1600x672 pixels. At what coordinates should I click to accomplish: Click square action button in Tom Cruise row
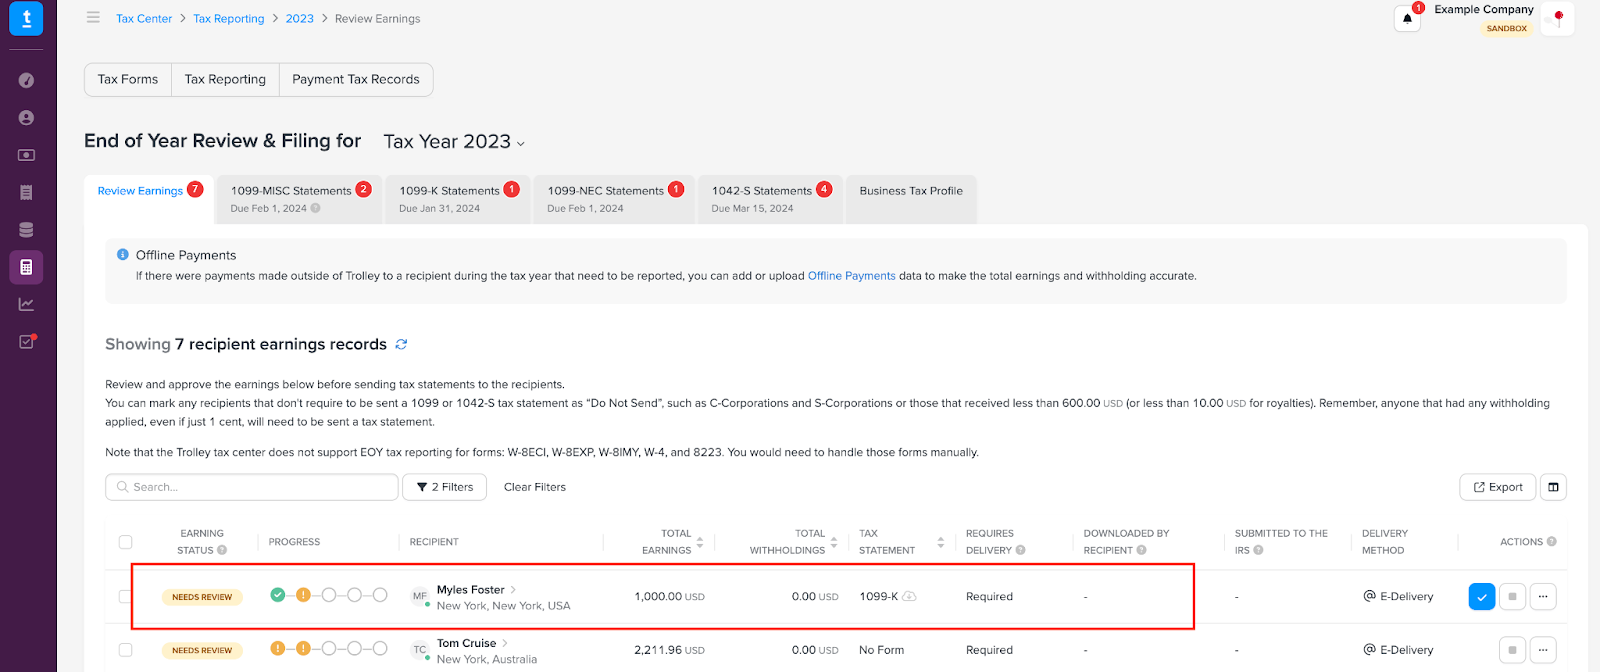click(1512, 650)
